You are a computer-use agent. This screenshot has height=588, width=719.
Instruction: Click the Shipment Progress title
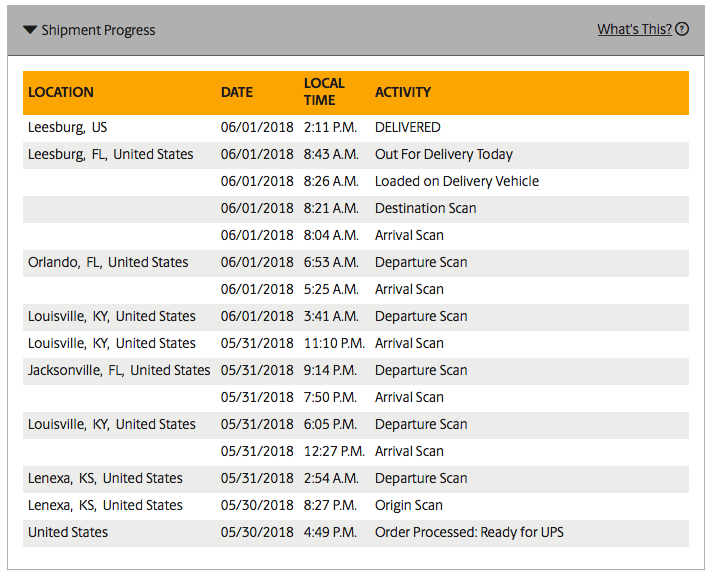[98, 30]
